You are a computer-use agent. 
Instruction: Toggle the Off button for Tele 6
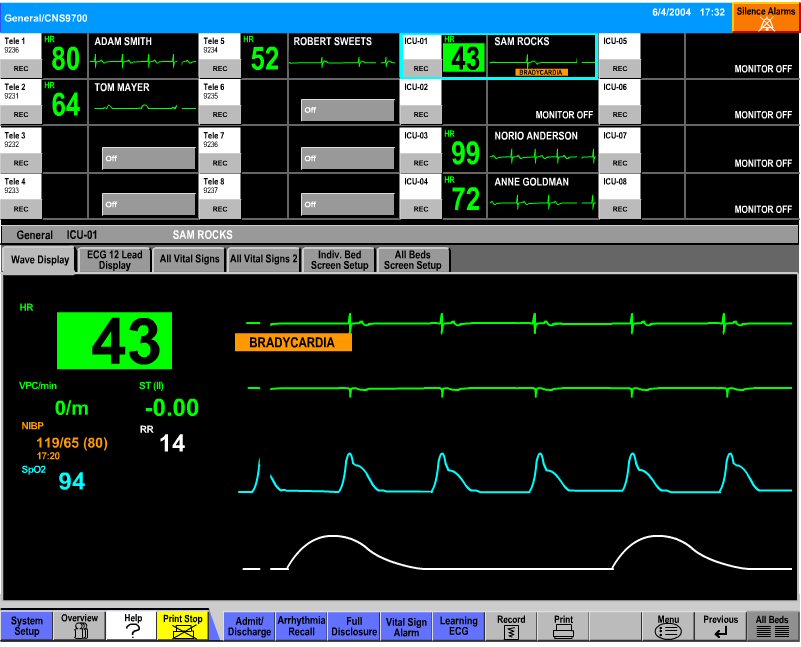click(x=347, y=110)
